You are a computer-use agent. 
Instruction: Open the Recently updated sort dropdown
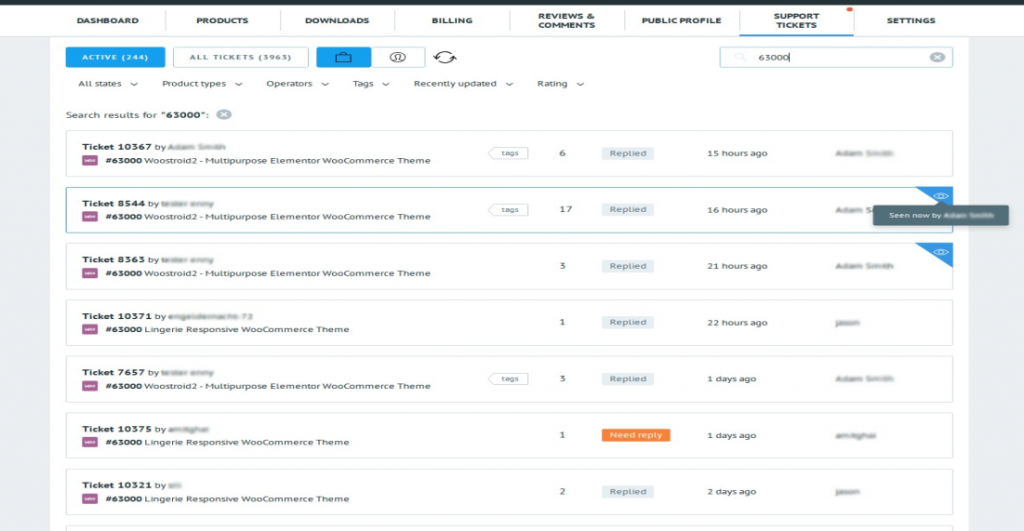coord(463,84)
